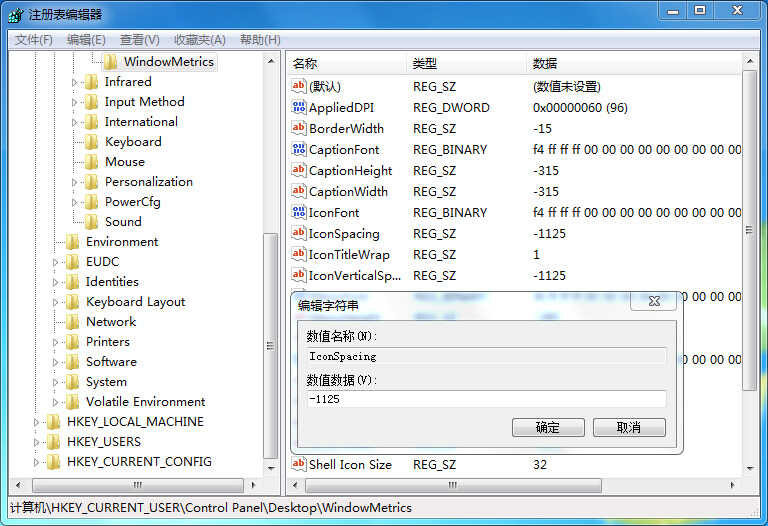Sort by the 数据 column header
The image size is (768, 526).
tap(635, 64)
